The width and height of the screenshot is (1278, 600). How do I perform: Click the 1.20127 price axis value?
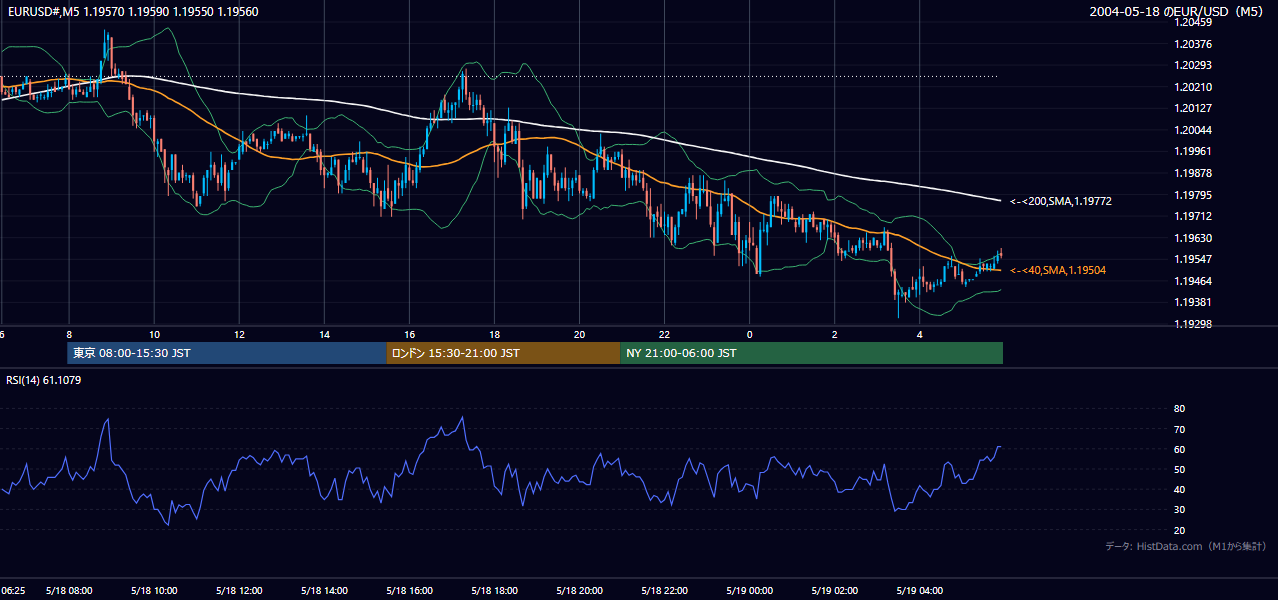pos(1194,108)
